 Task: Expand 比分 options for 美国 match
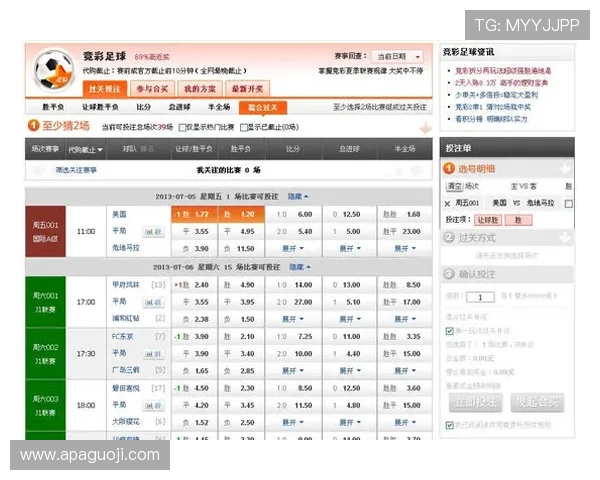(x=293, y=248)
